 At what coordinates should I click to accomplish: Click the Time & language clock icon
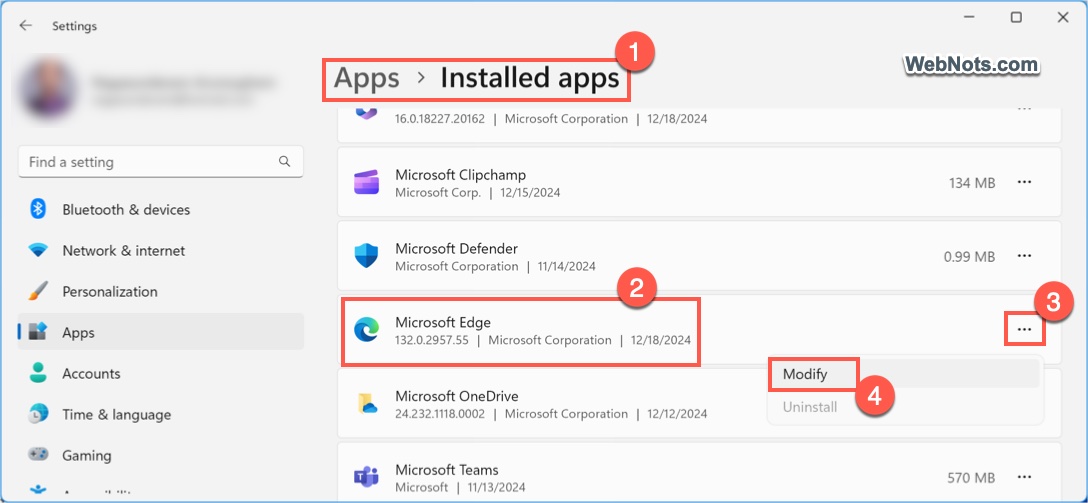tap(37, 414)
